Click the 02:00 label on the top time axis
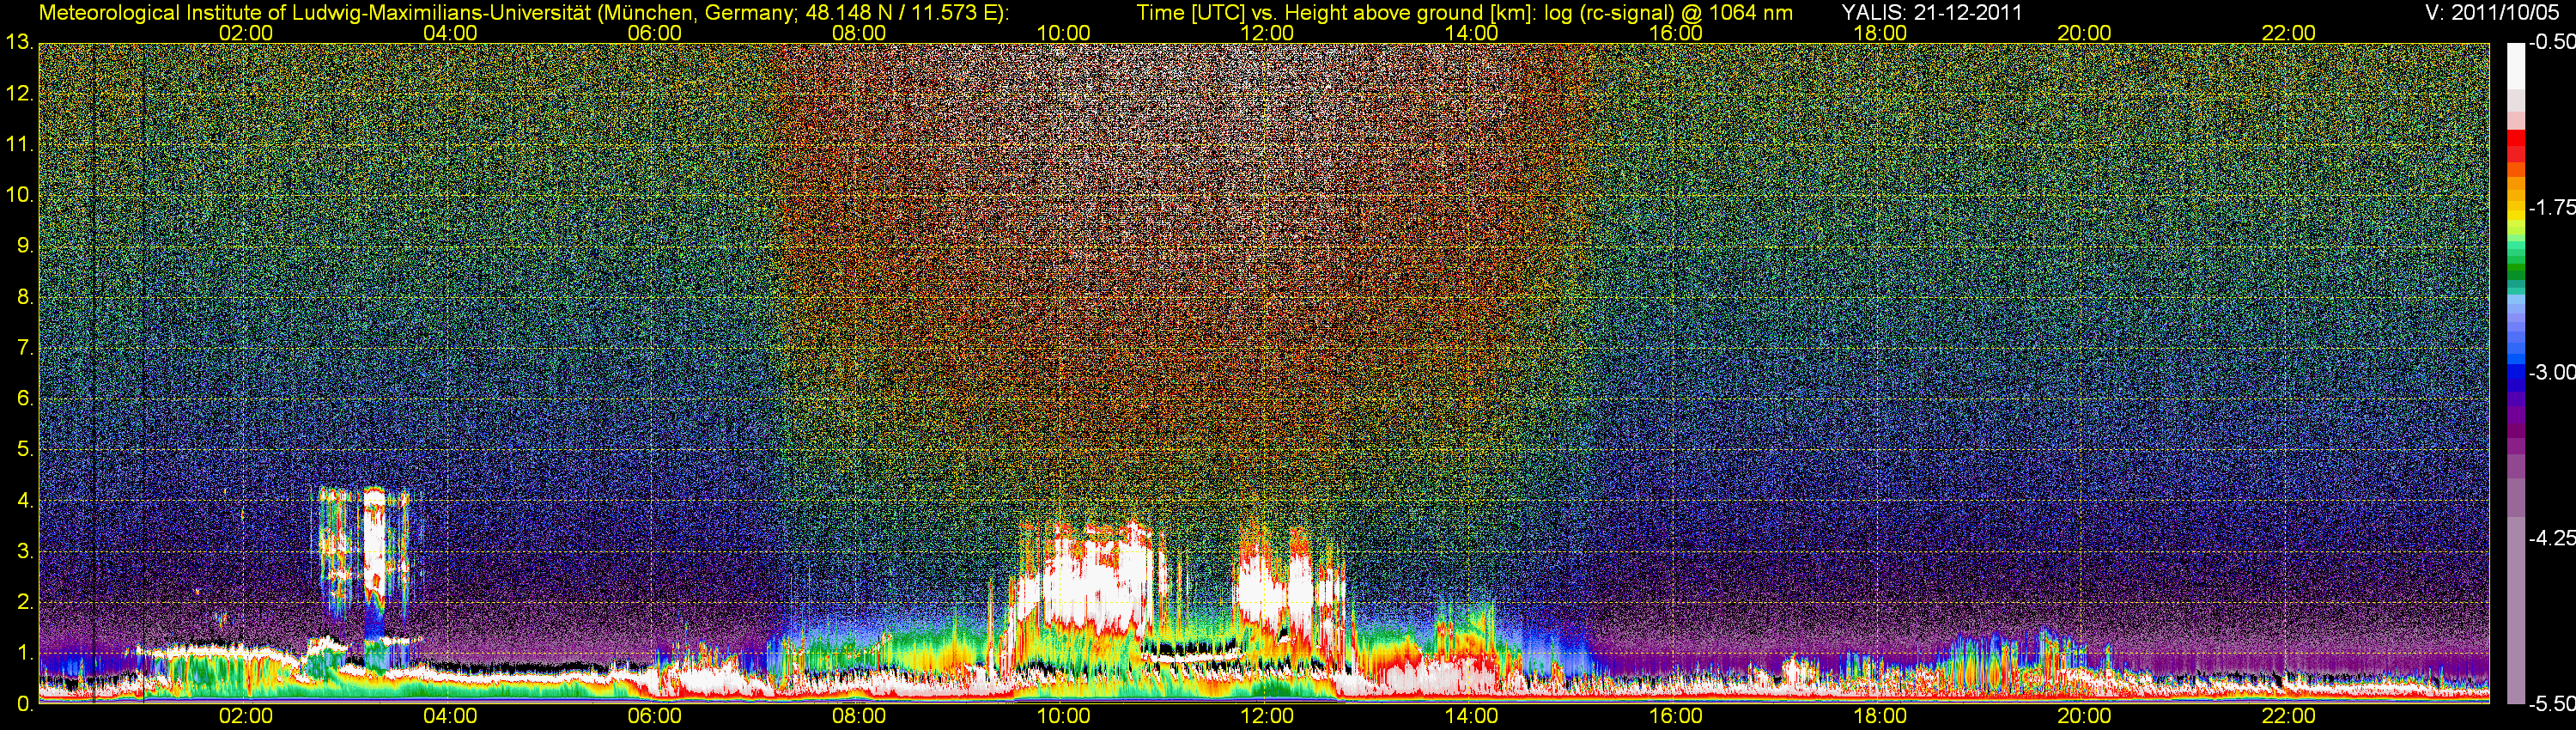Viewport: 2576px width, 730px height. point(246,33)
